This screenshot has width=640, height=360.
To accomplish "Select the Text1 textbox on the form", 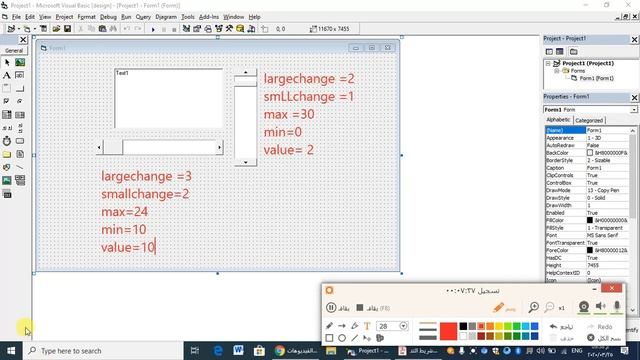I will [169, 98].
